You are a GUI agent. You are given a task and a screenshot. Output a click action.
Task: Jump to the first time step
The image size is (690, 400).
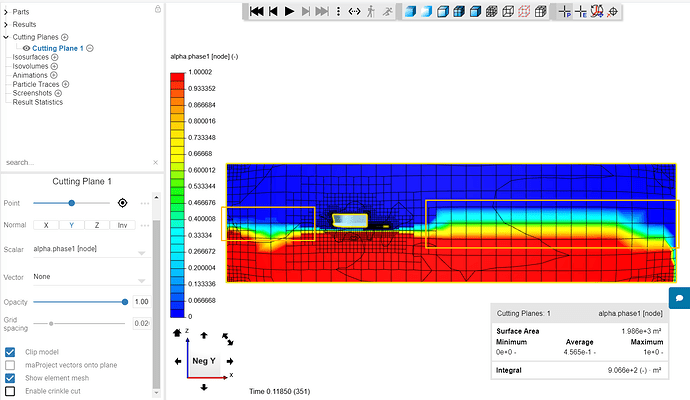(256, 11)
